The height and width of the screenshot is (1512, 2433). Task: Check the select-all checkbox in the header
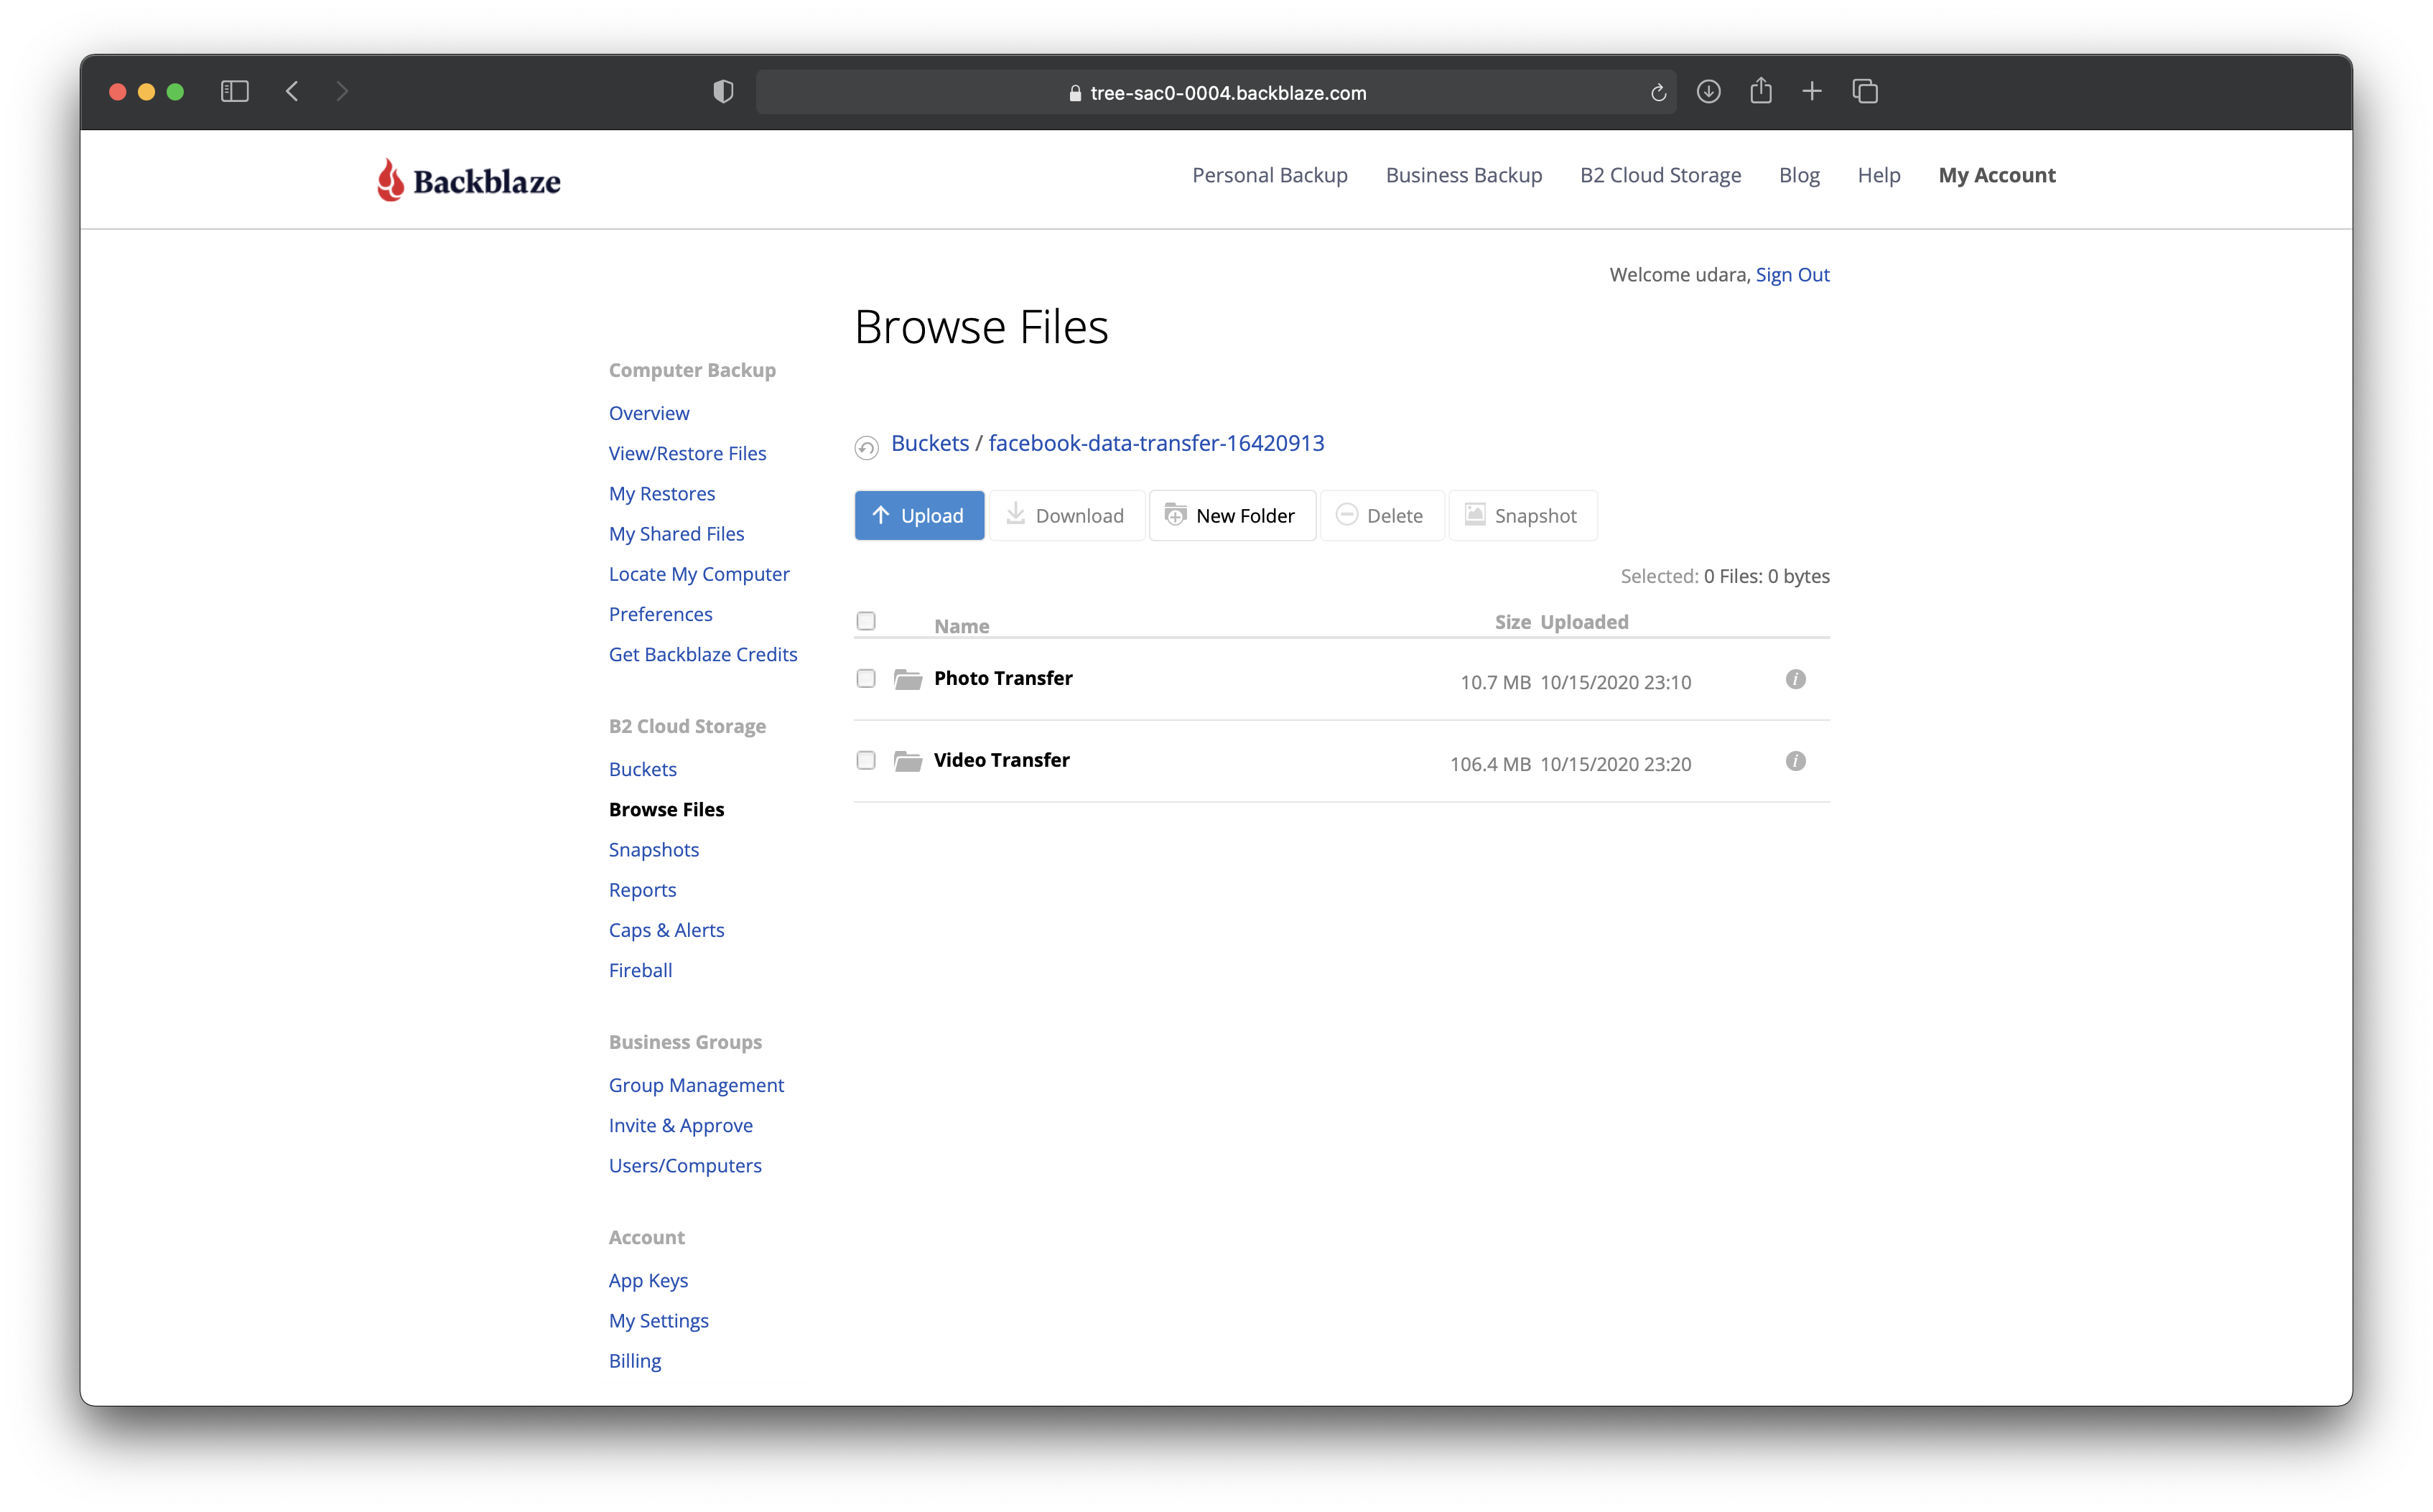[x=866, y=621]
